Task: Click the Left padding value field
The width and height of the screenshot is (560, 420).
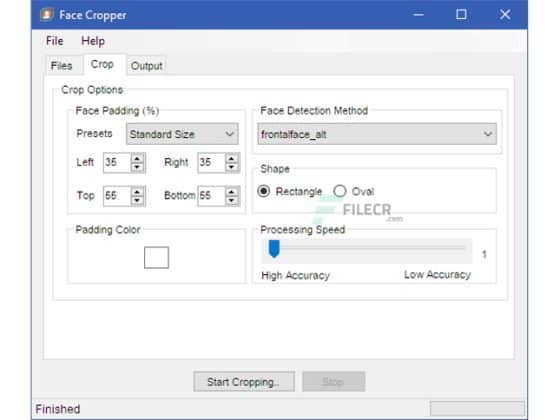Action: pyautogui.click(x=117, y=162)
